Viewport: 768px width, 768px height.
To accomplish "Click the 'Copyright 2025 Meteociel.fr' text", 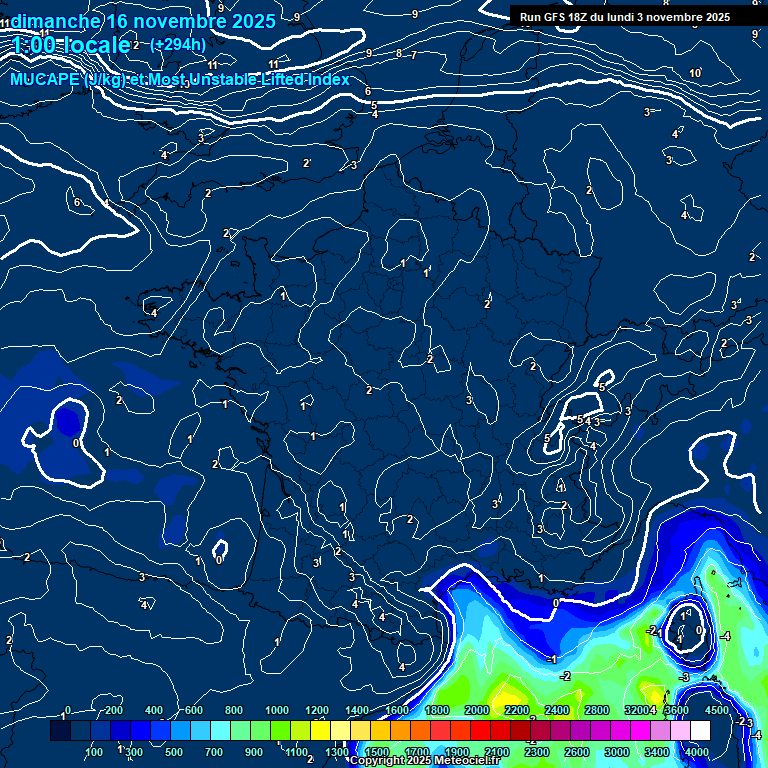I will point(425,760).
